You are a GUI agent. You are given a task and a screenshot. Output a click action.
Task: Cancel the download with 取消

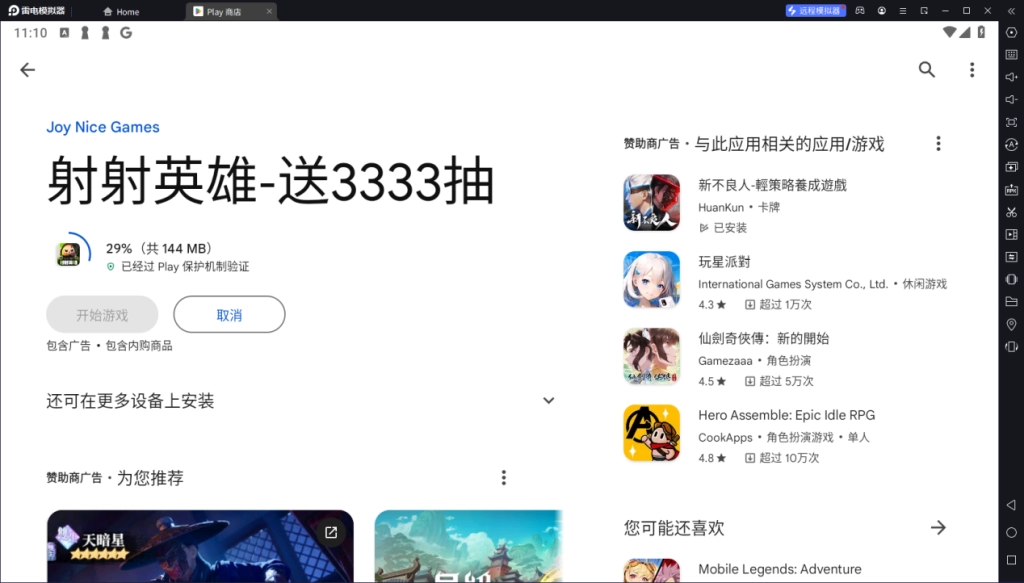[x=229, y=315]
